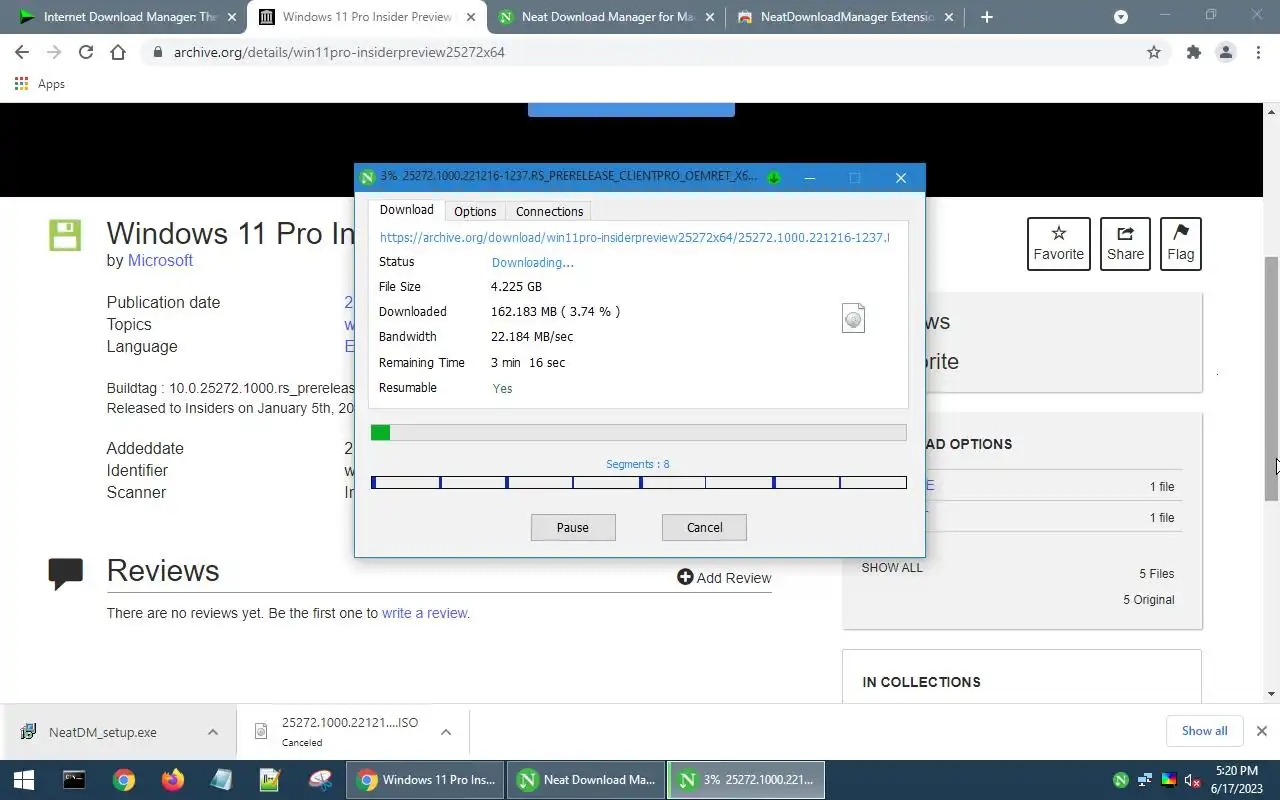
Task: Switch to the Connections tab
Action: tap(549, 211)
